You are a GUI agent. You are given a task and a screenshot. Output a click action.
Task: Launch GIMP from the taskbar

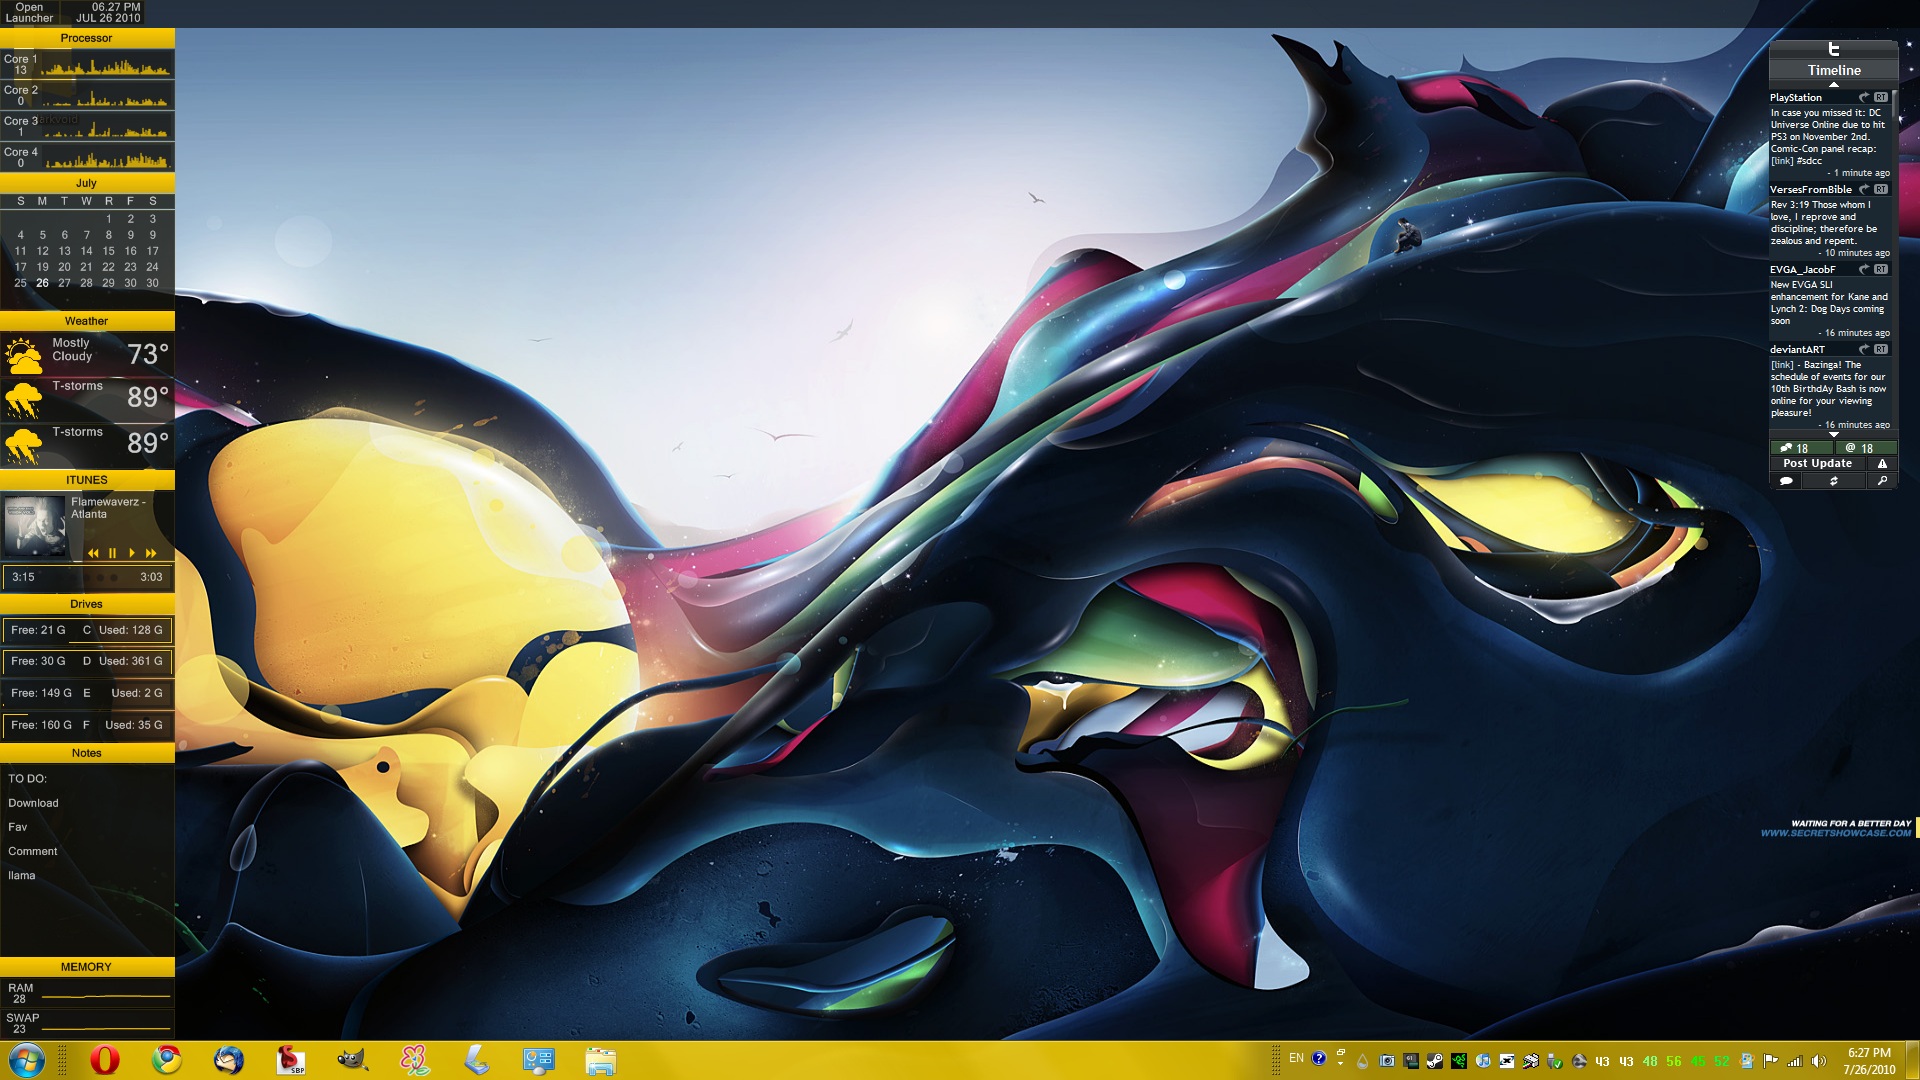[x=352, y=1060]
